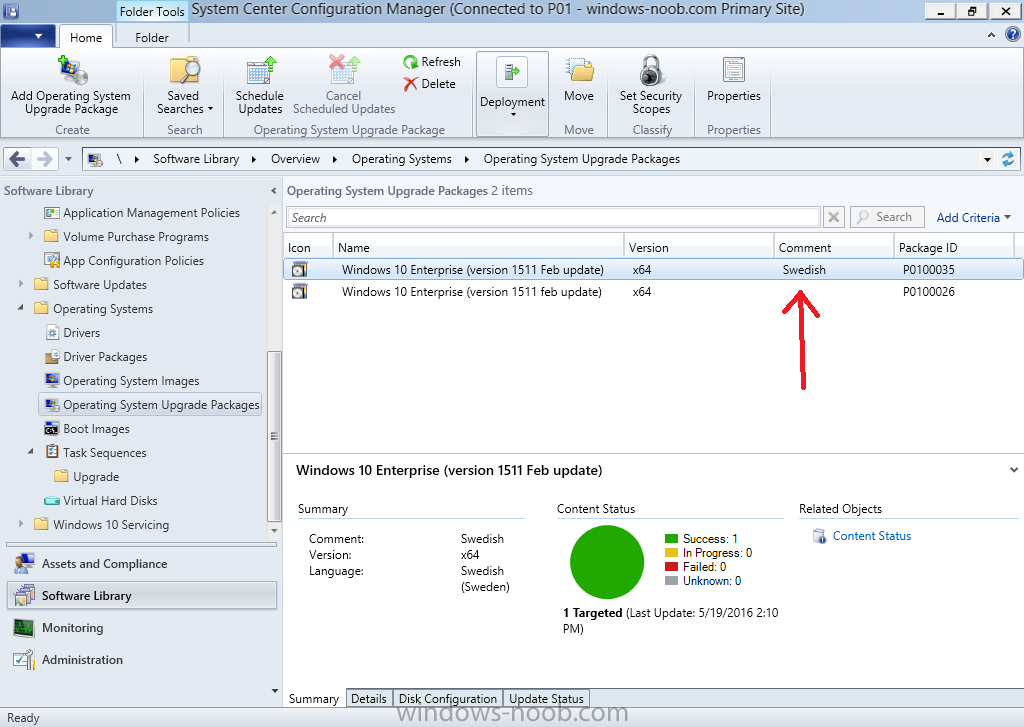
Task: Open the Deployment dropdown
Action: 512,94
